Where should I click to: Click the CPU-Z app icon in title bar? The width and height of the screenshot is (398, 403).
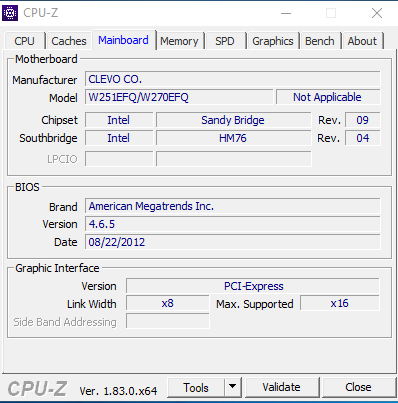(10, 13)
